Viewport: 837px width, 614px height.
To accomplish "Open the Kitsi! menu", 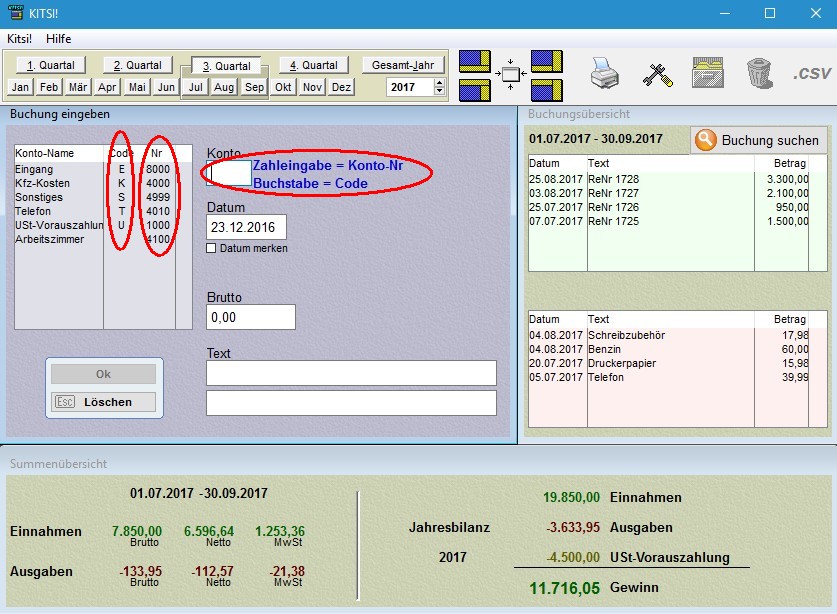I will point(19,39).
